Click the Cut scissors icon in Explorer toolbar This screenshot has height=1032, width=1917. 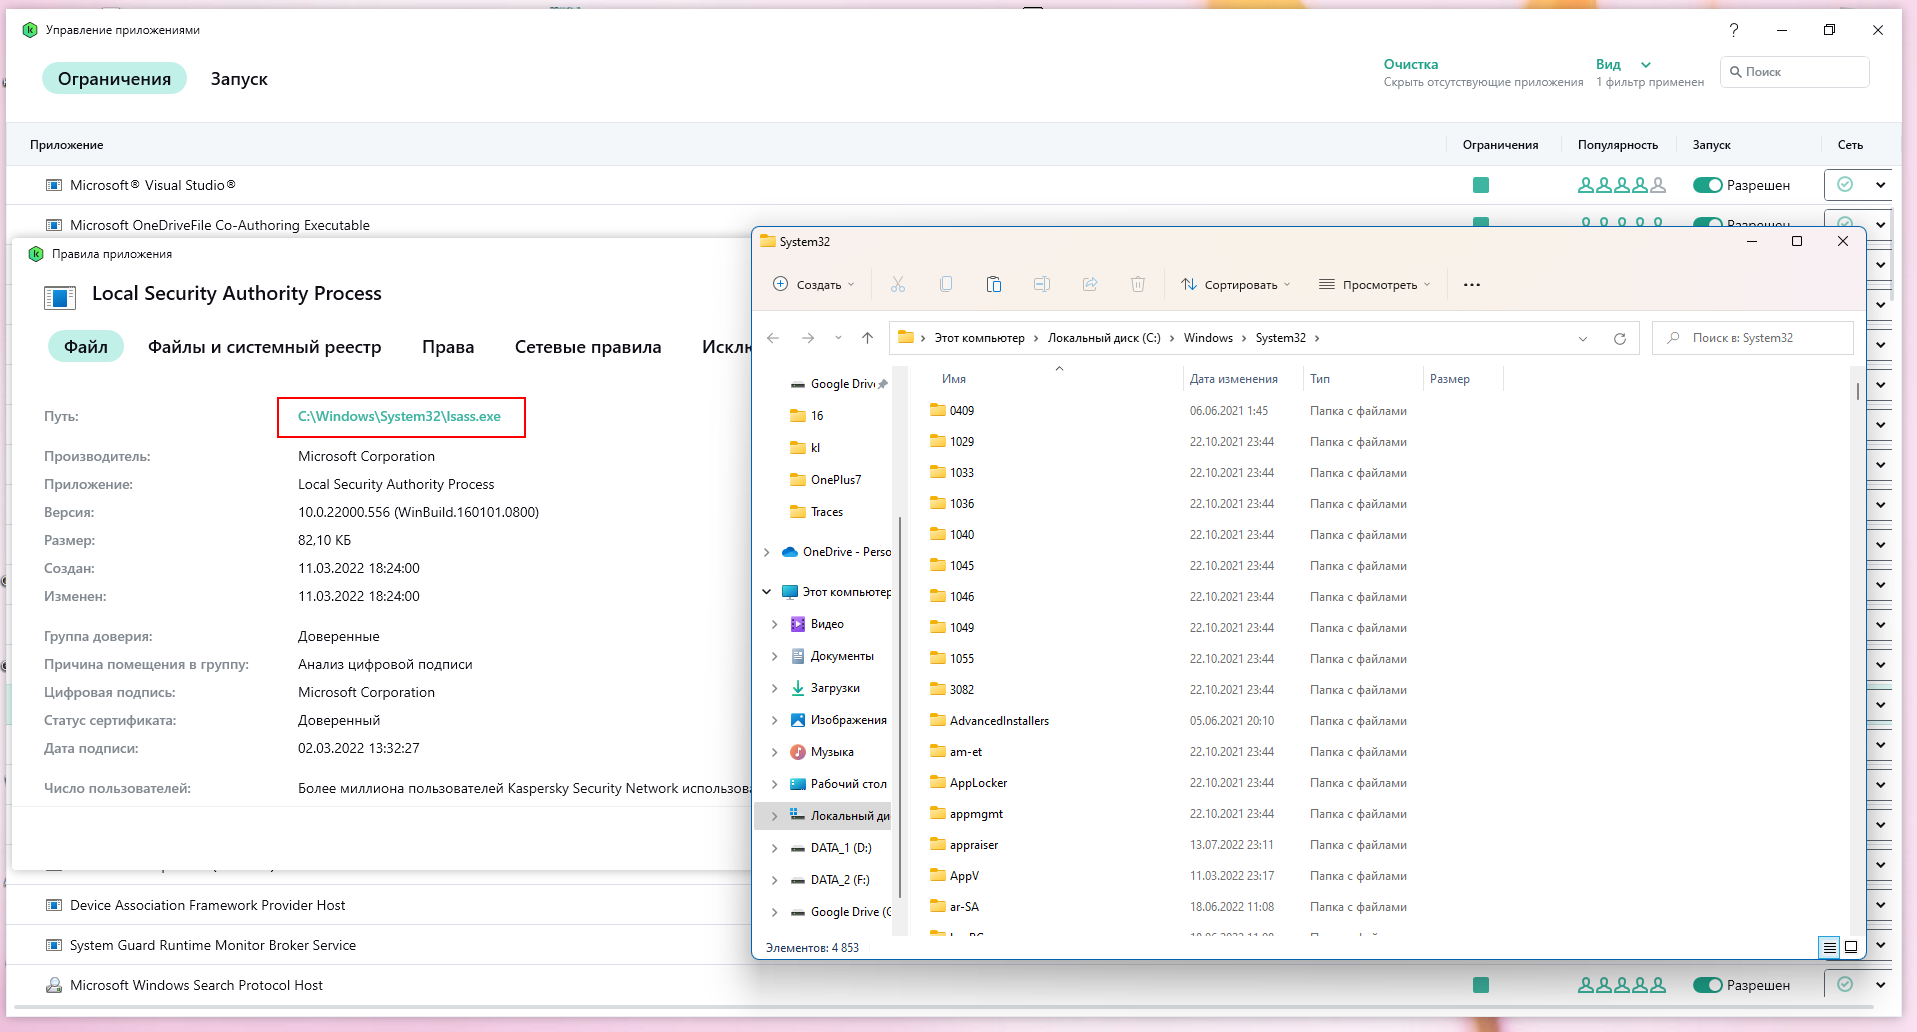(x=898, y=285)
